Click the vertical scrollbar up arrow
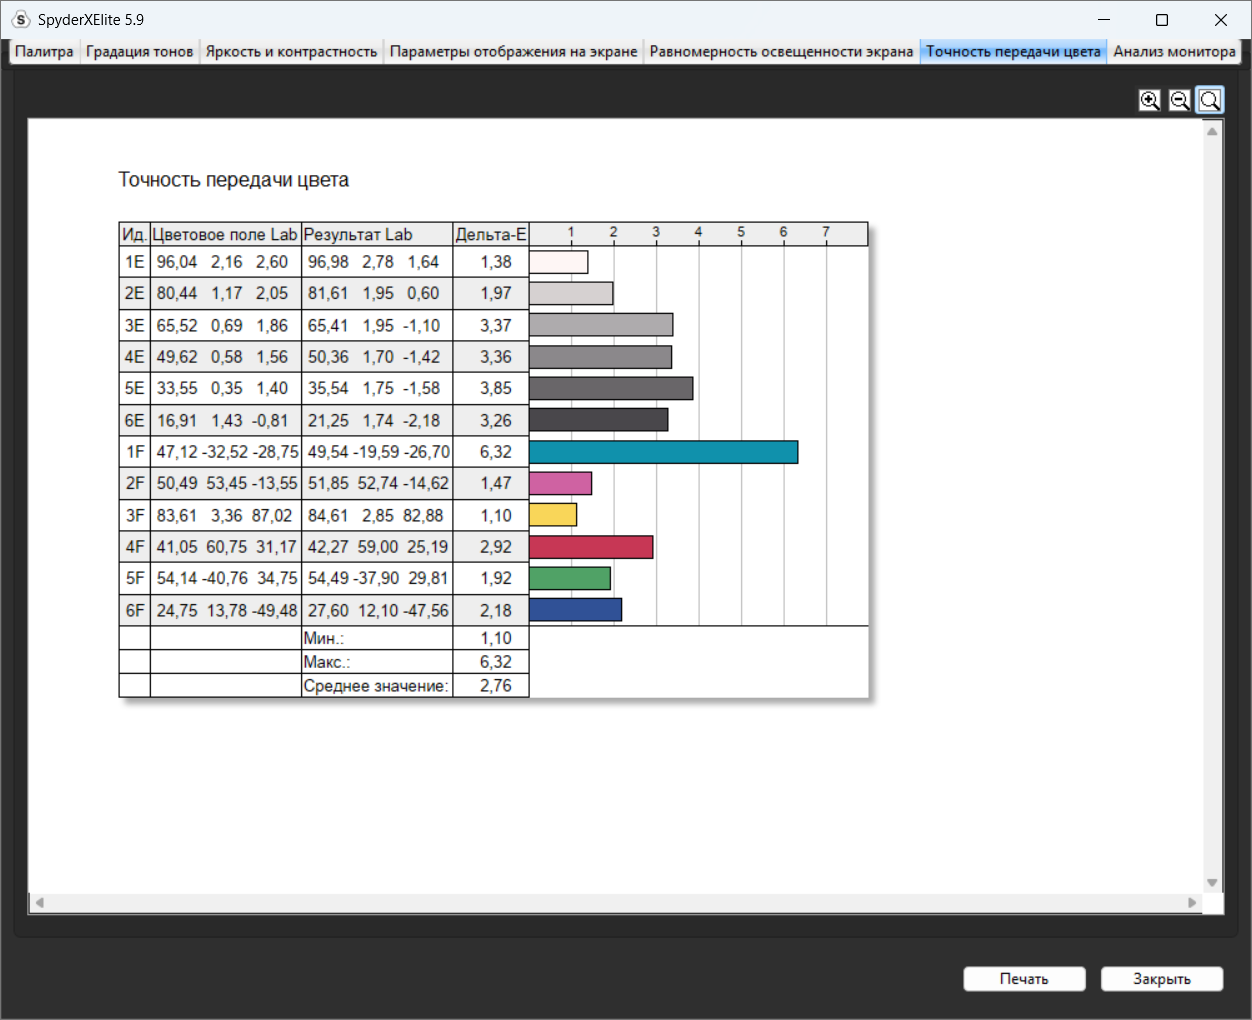The image size is (1252, 1020). coord(1212,131)
